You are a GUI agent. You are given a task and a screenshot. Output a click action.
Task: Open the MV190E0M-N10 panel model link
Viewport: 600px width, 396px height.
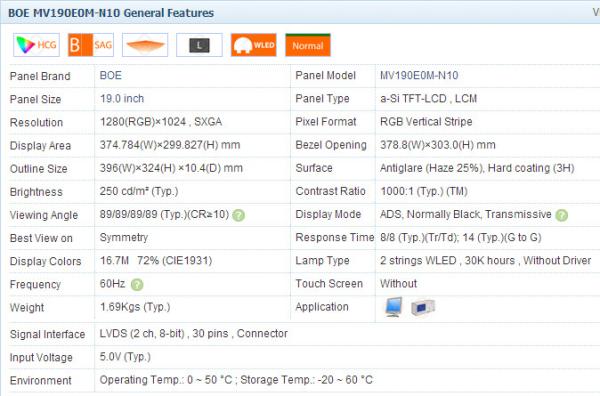[x=419, y=75]
